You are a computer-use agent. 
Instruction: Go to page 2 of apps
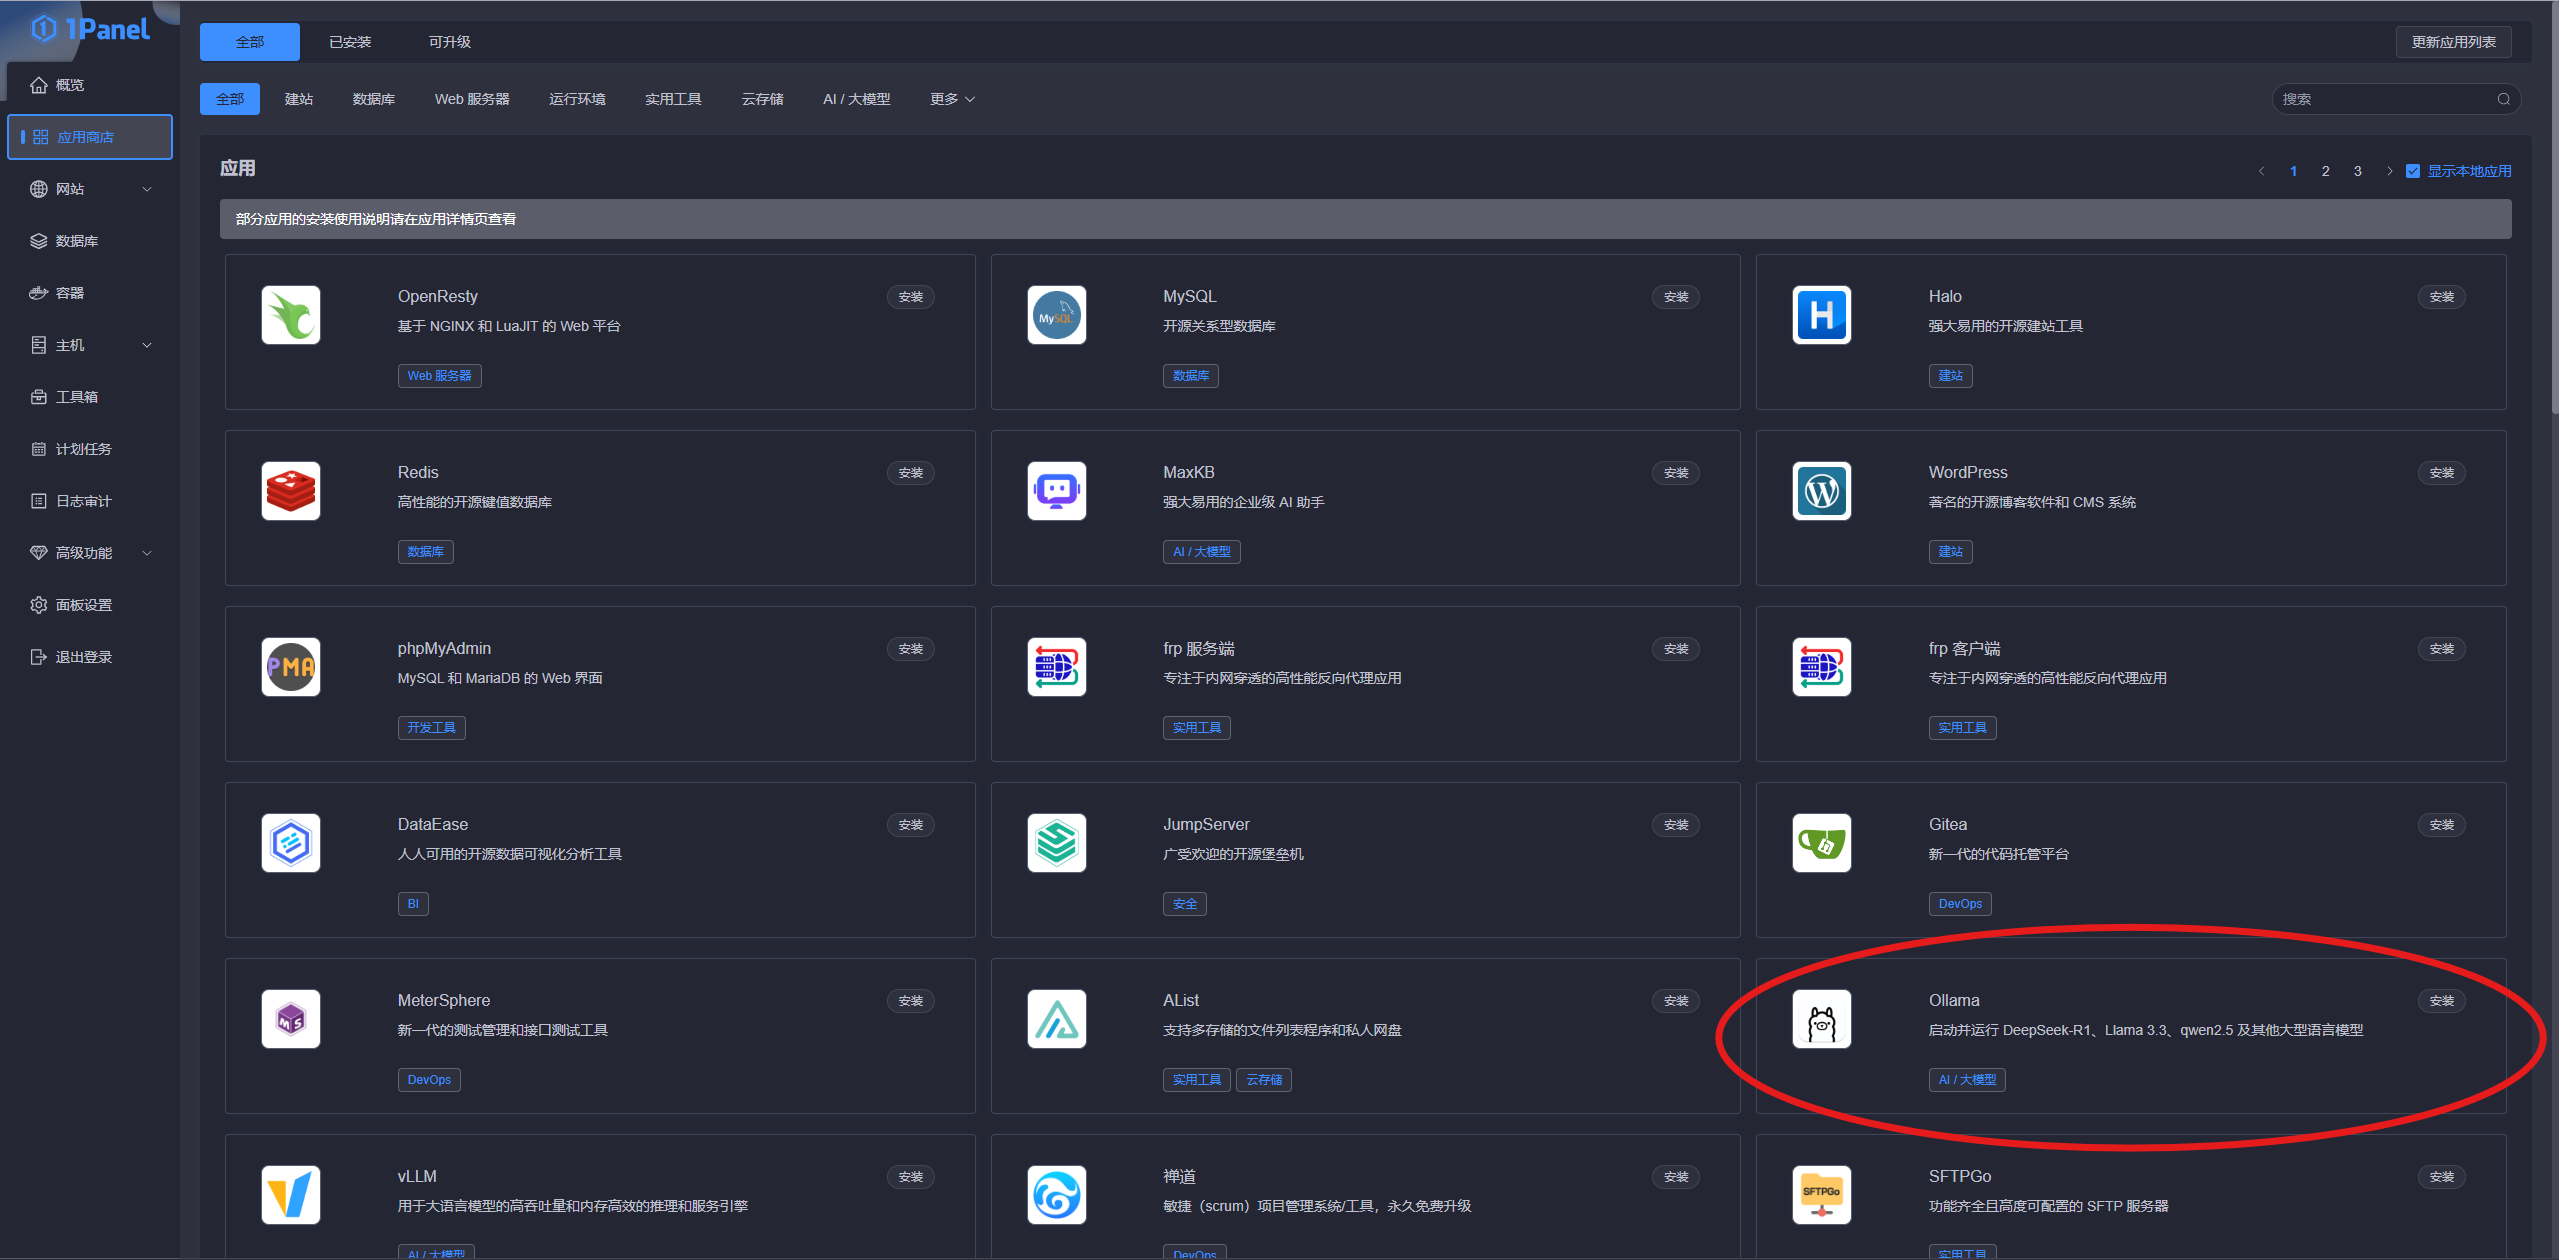[2325, 171]
